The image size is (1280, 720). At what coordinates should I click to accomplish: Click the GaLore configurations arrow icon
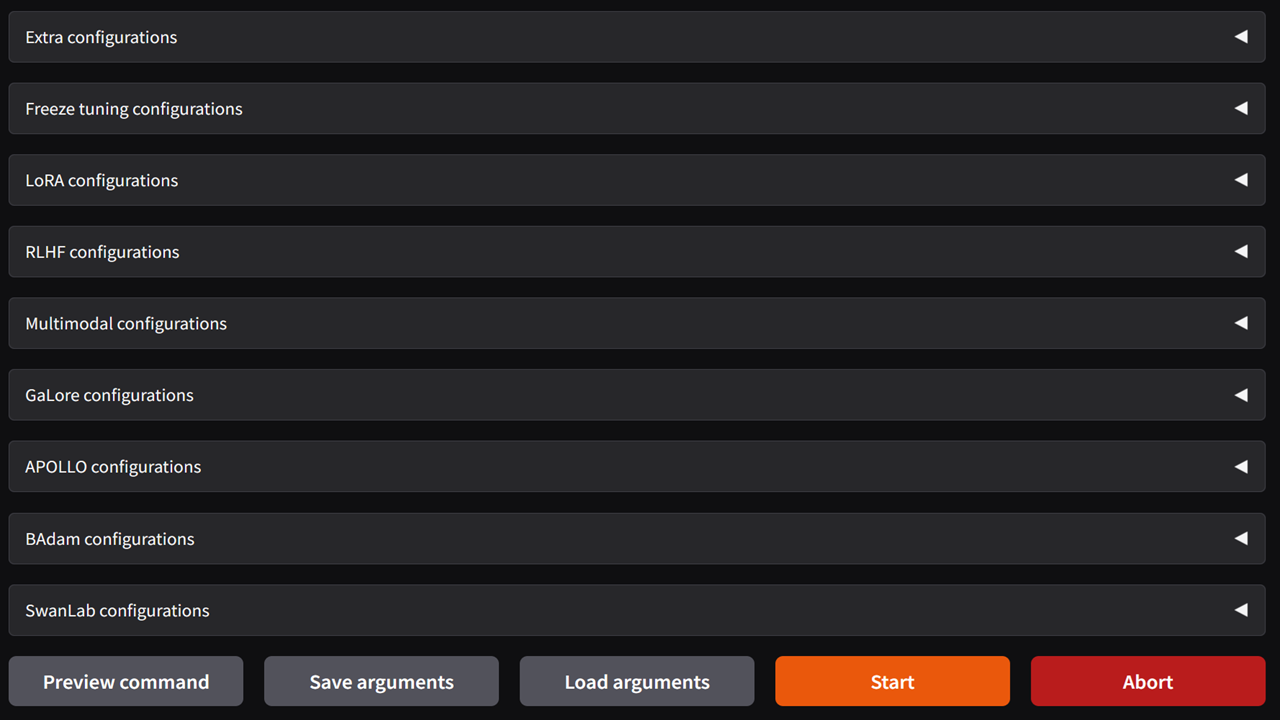[1241, 395]
